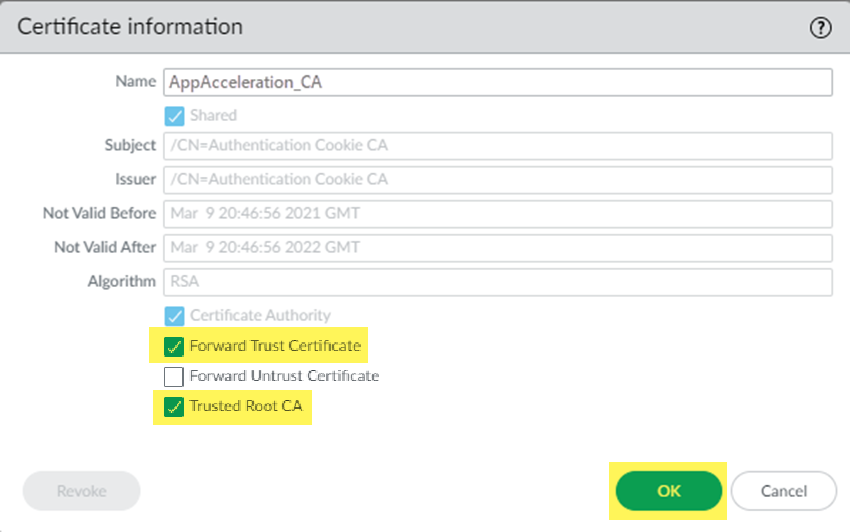Image resolution: width=850 pixels, height=532 pixels.
Task: Click the Name field label
Action: click(136, 82)
